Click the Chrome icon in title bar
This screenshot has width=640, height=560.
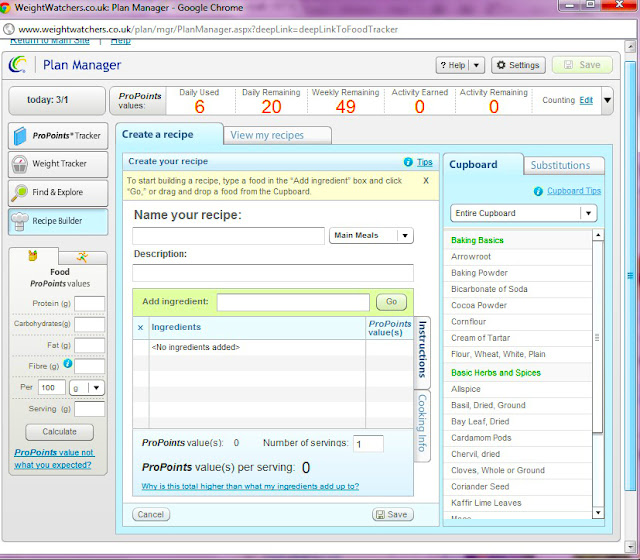pos(5,8)
